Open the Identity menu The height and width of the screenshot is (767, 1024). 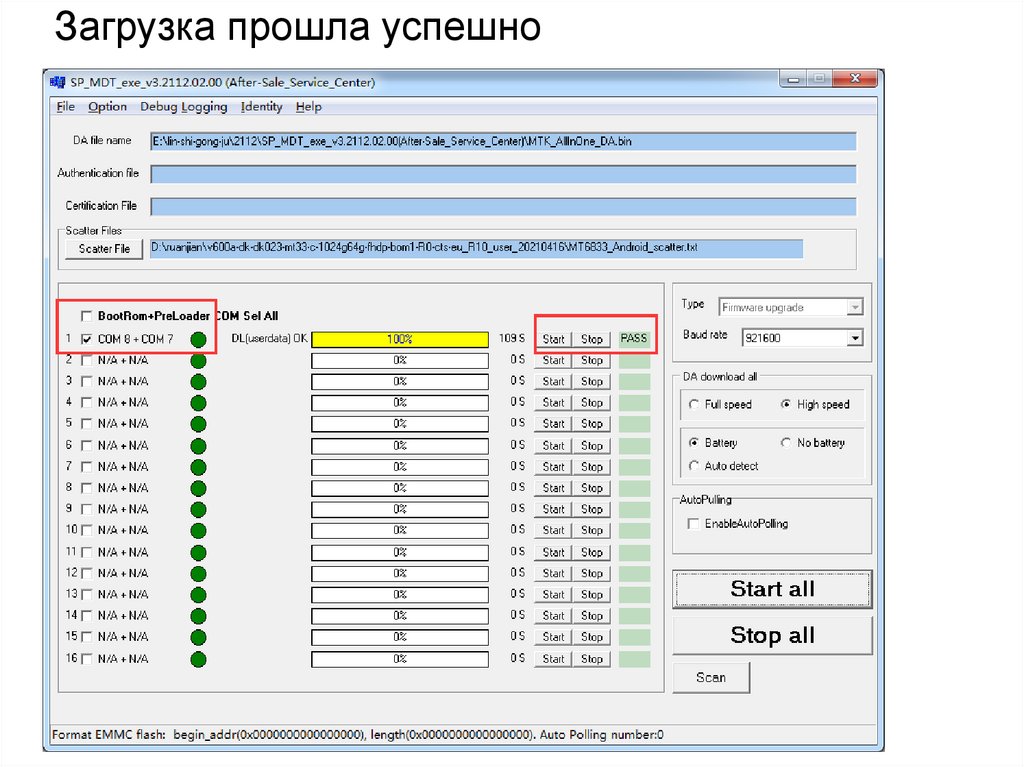click(261, 106)
